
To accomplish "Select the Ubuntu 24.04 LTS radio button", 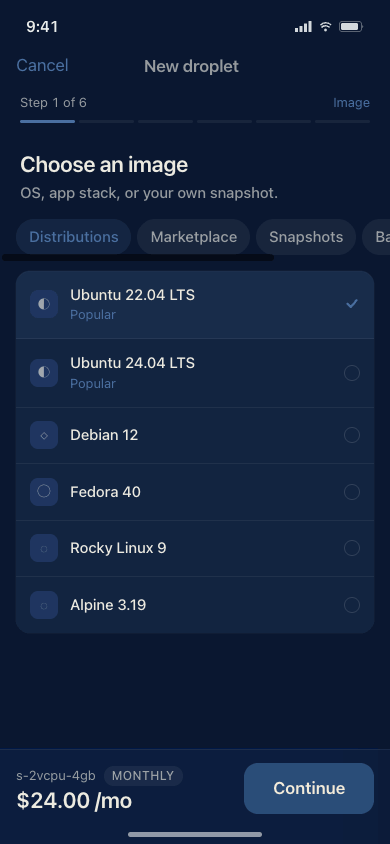I will pyautogui.click(x=352, y=373).
